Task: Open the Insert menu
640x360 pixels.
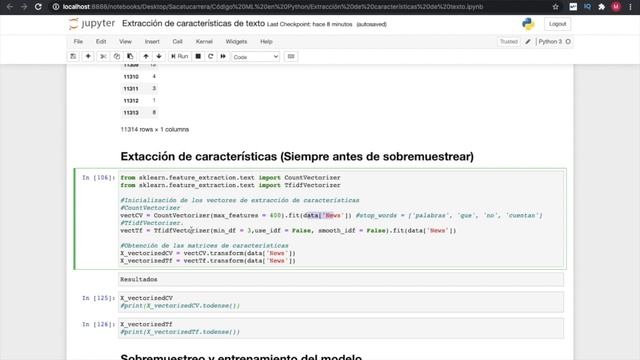Action: point(152,42)
